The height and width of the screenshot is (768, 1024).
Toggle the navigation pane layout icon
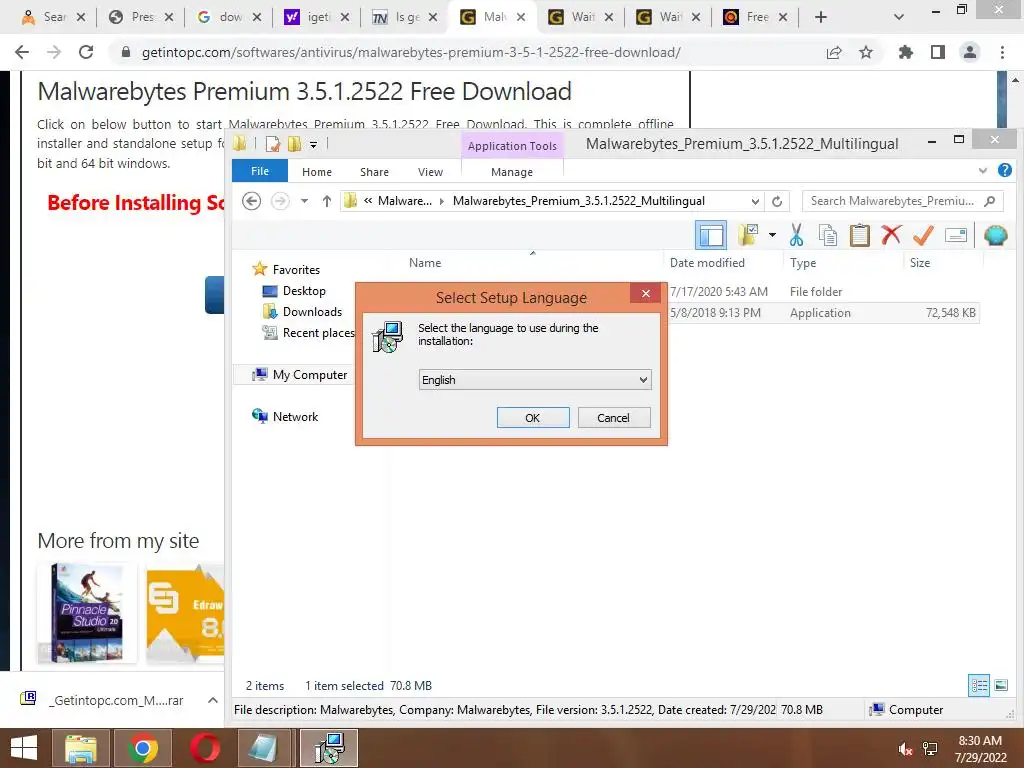(711, 235)
